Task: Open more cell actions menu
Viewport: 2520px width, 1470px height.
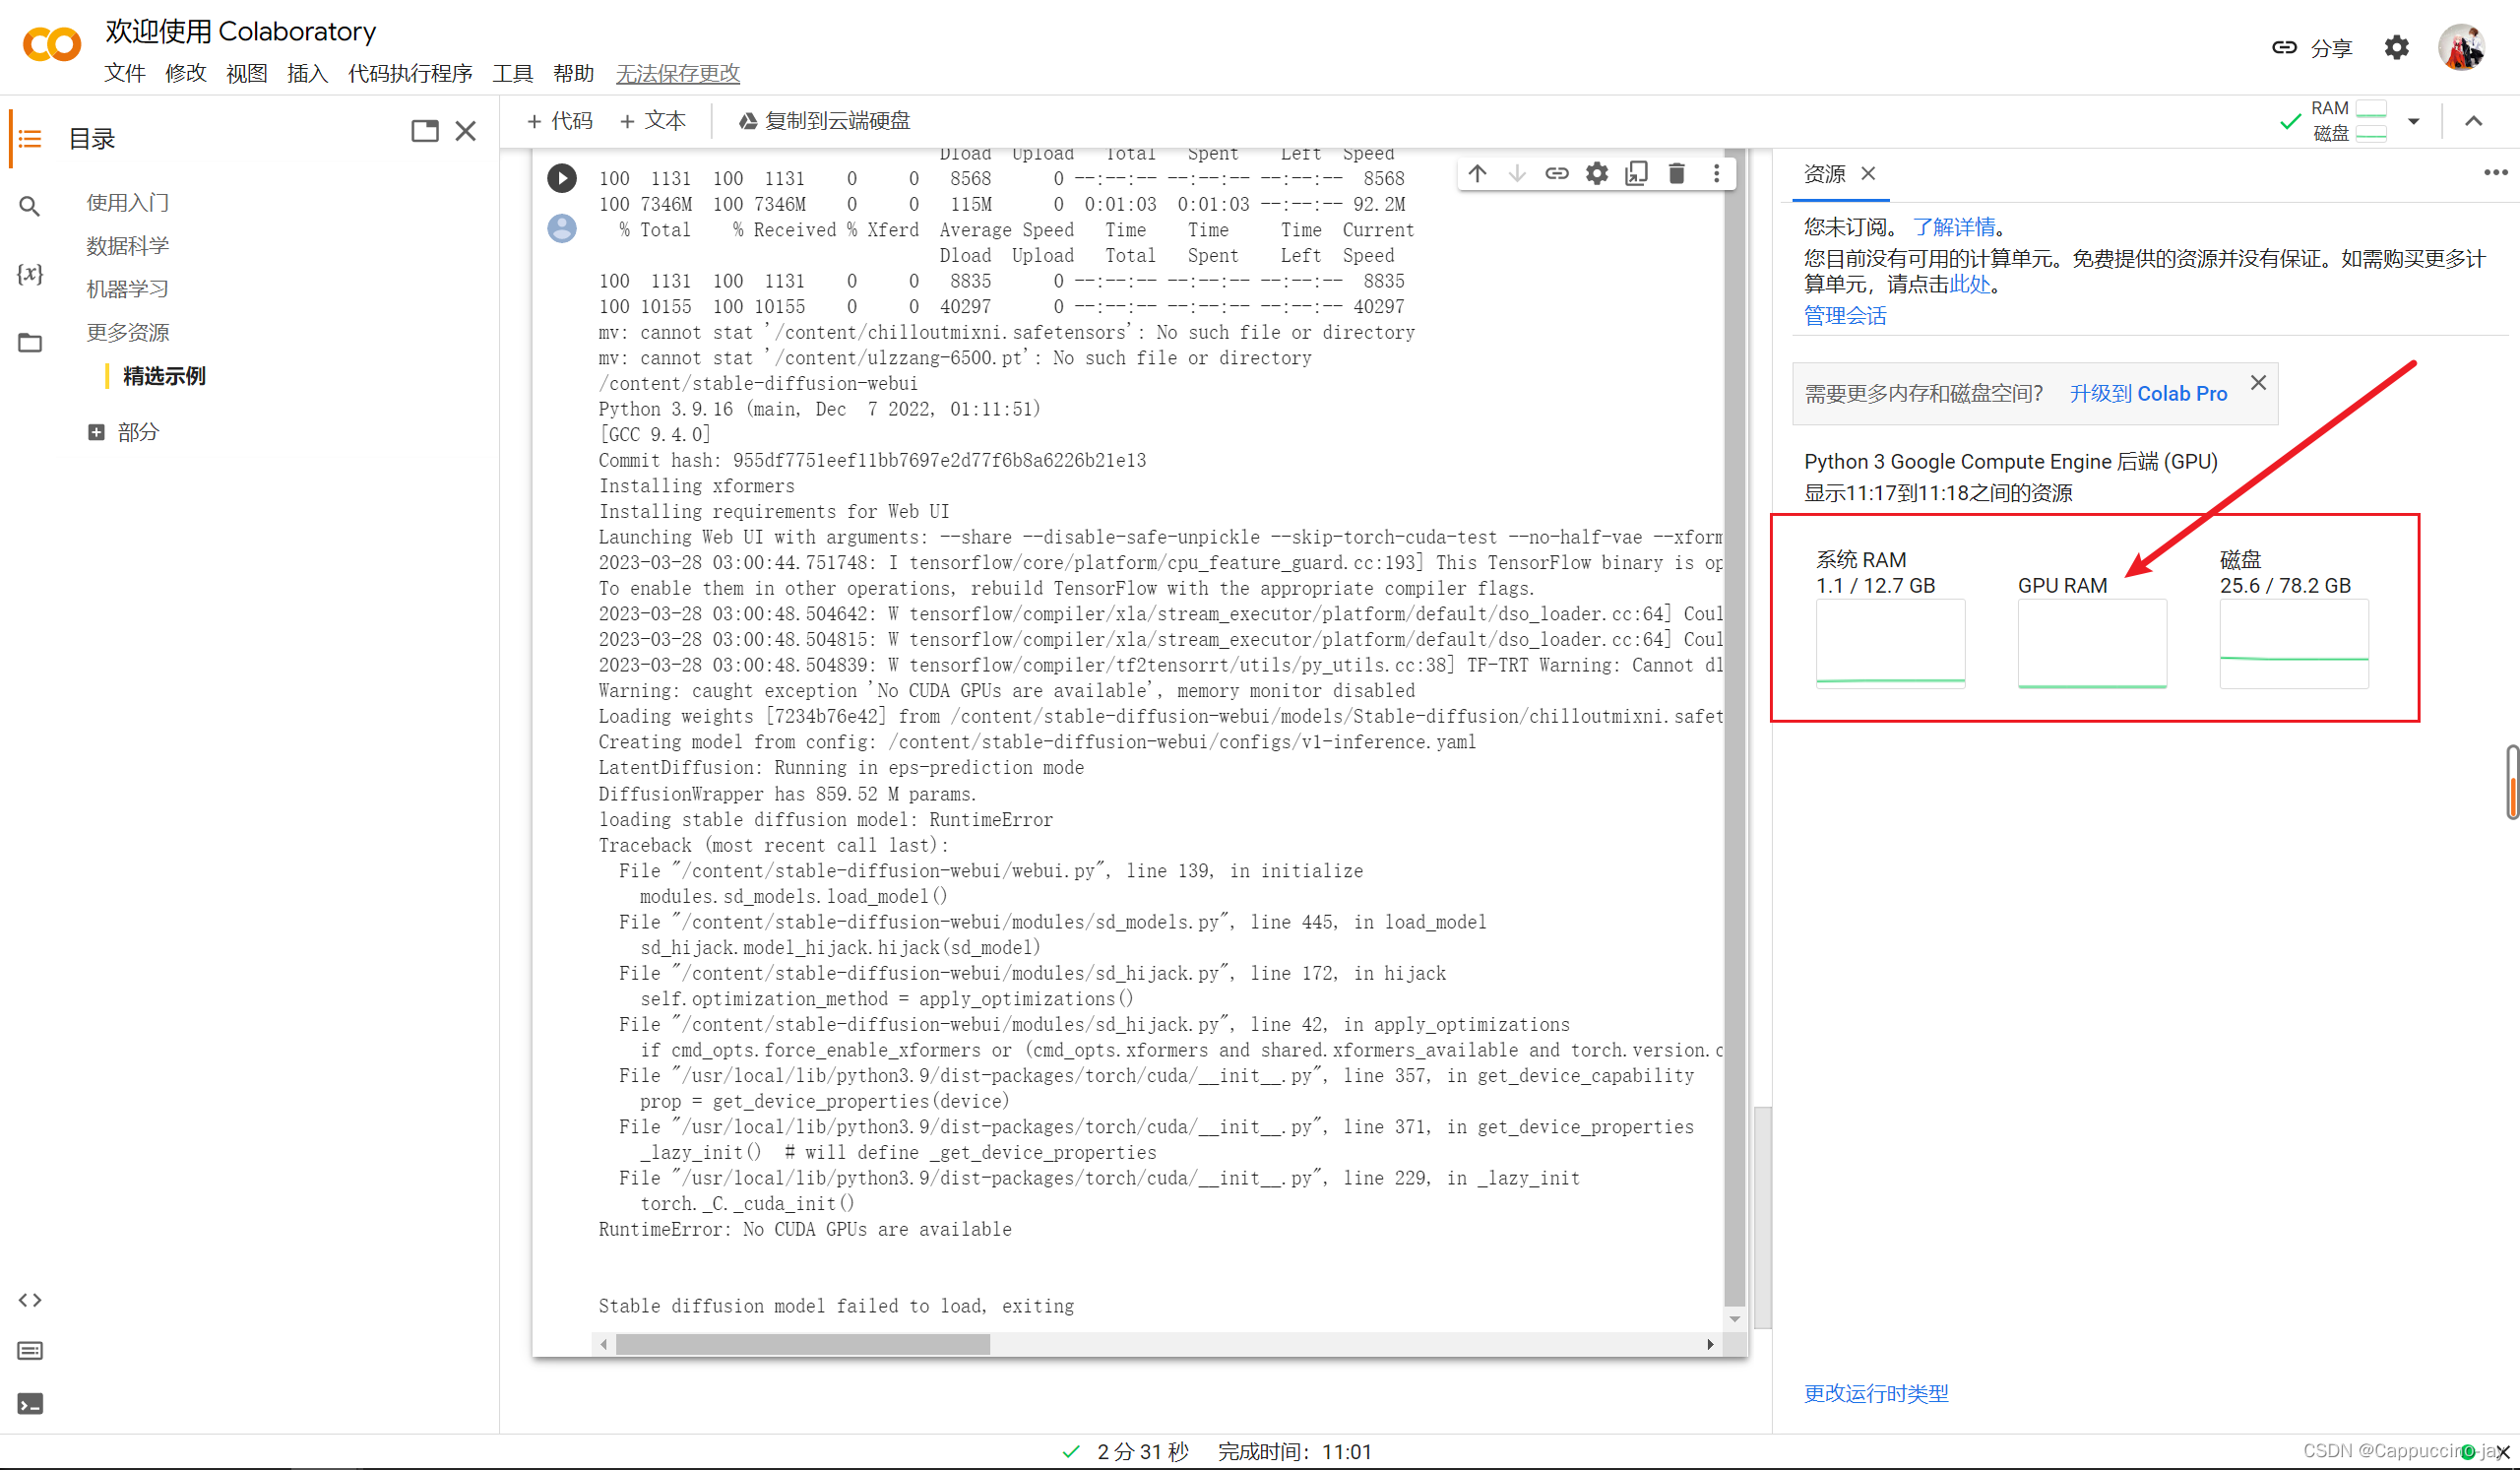Action: tap(1717, 173)
